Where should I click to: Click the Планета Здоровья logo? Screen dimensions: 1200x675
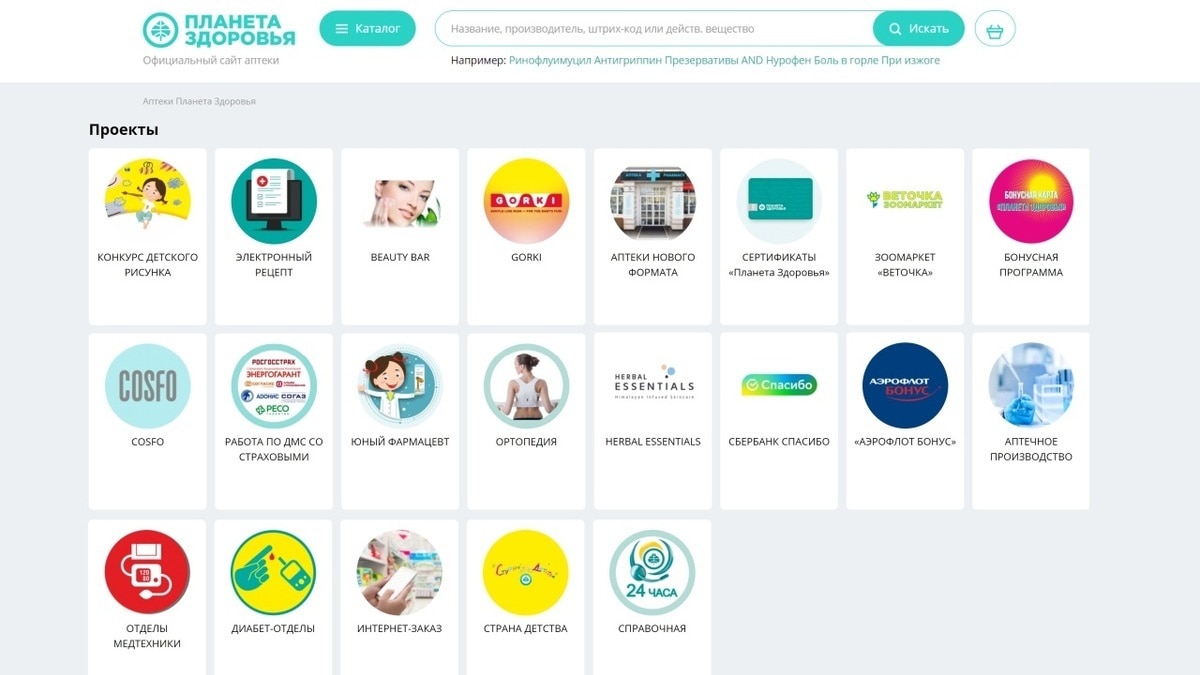[219, 30]
